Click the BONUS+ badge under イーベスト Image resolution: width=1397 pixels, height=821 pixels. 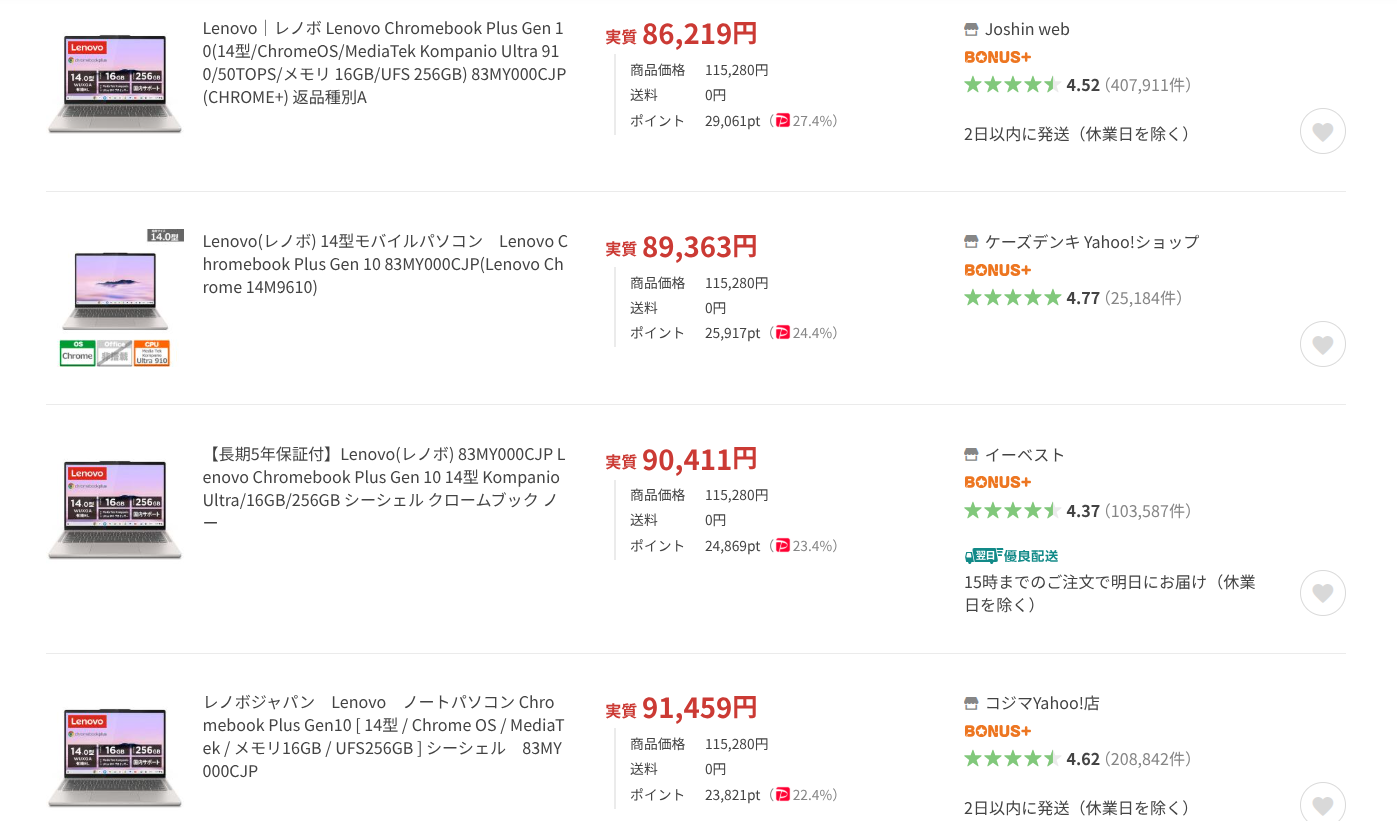pos(997,482)
